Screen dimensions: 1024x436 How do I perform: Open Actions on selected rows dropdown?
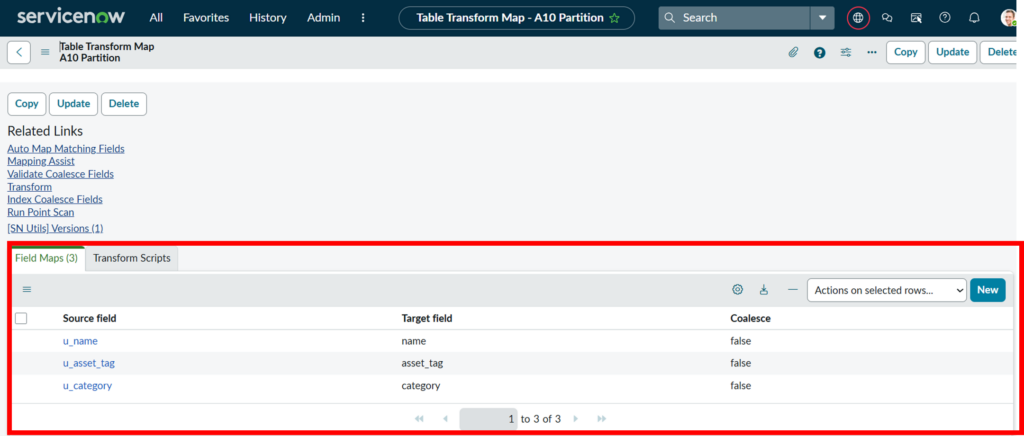point(886,290)
